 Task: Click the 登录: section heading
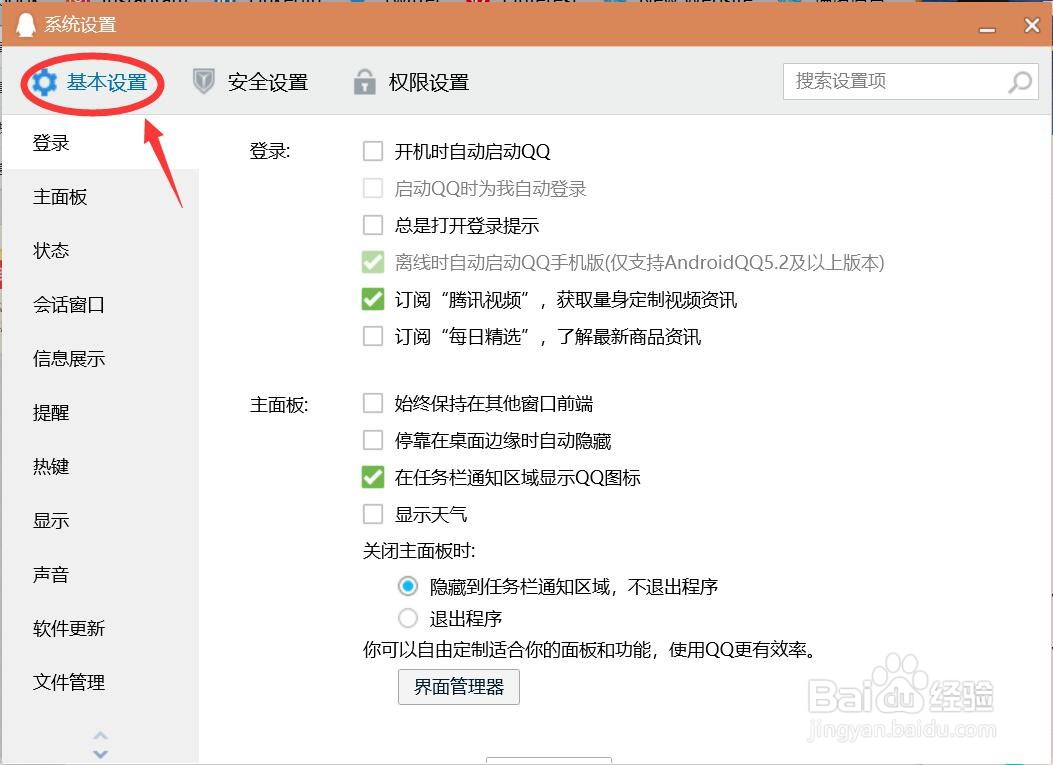pos(270,151)
